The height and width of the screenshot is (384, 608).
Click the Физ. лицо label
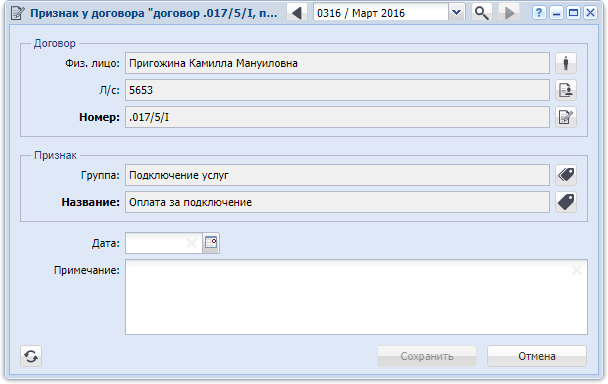pos(92,63)
